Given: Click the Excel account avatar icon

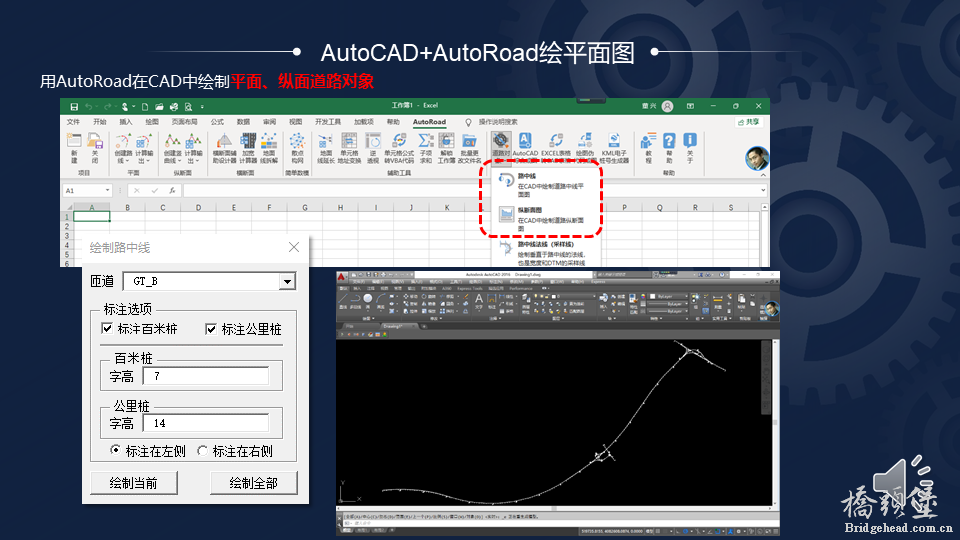Looking at the screenshot, I should tap(667, 107).
